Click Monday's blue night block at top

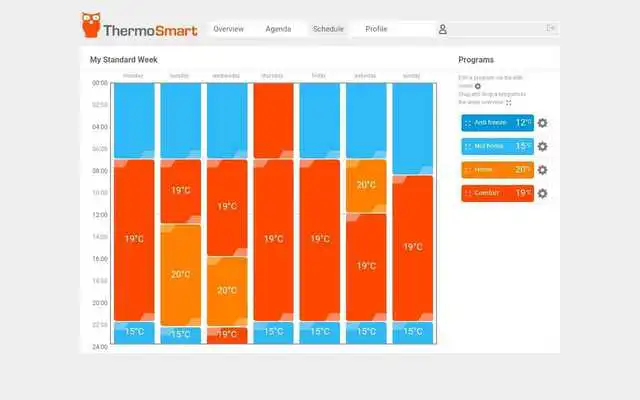click(134, 120)
